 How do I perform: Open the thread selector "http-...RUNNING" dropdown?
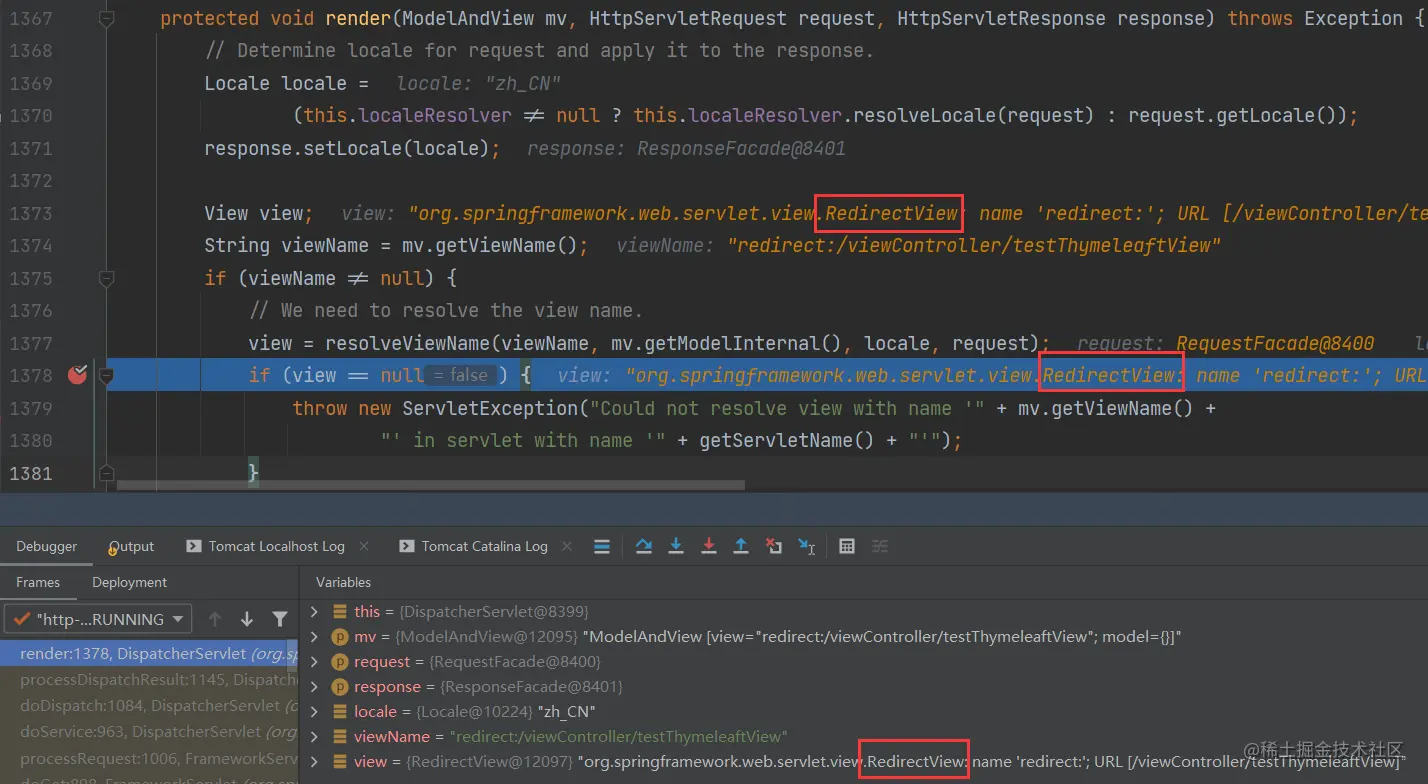pos(97,619)
